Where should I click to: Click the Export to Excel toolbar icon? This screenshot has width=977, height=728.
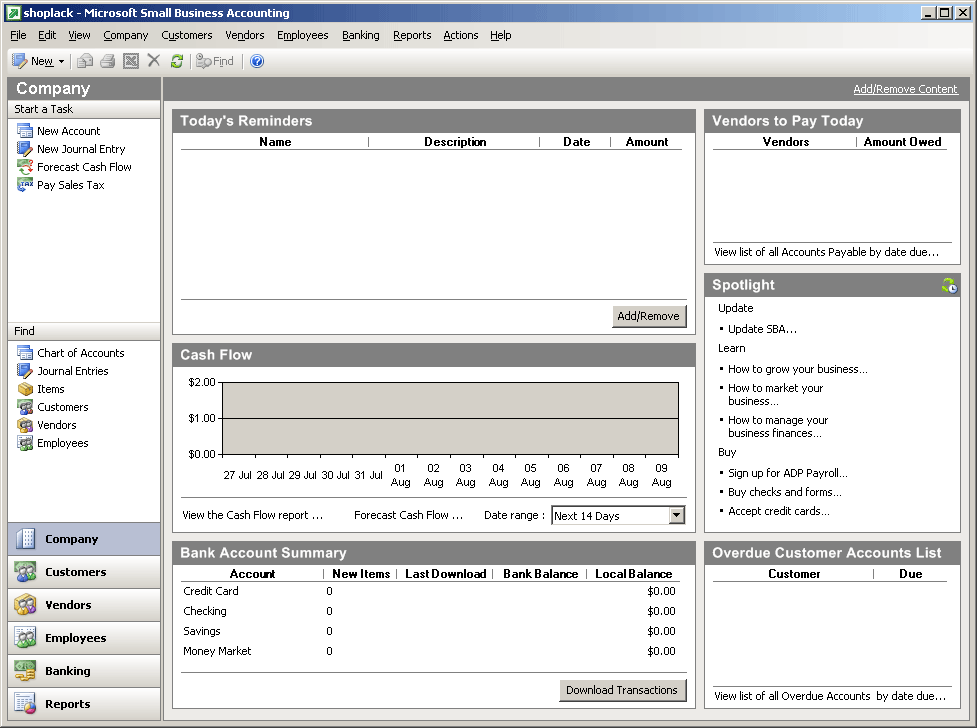click(131, 61)
